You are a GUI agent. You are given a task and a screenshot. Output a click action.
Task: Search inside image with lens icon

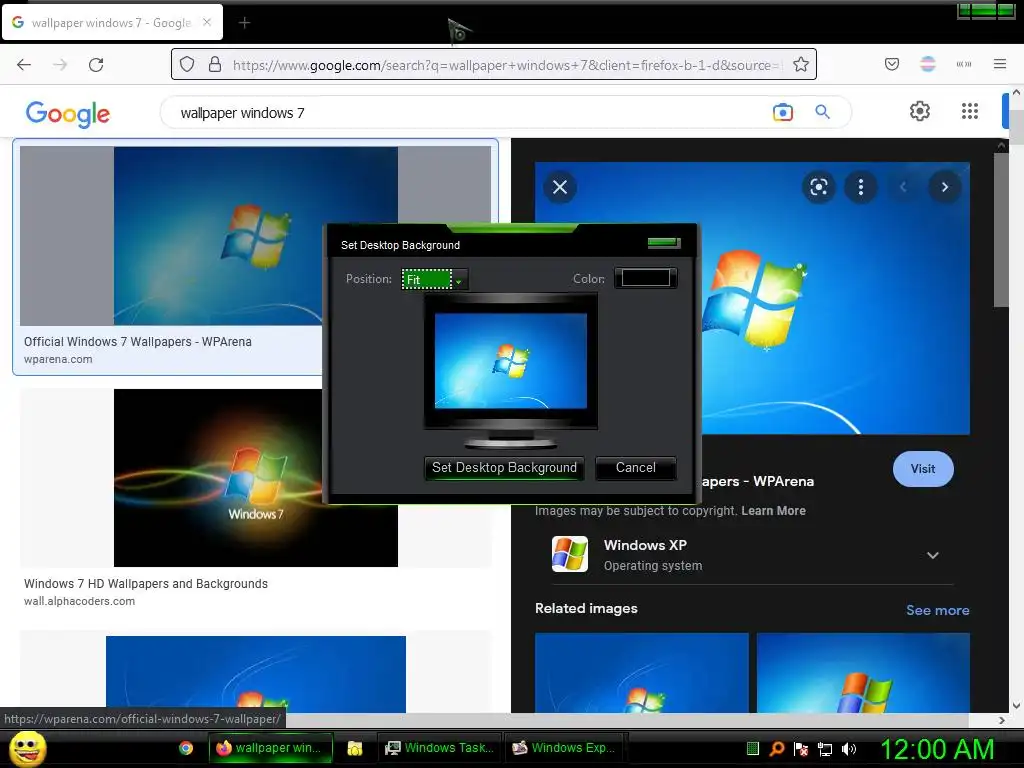pos(818,187)
